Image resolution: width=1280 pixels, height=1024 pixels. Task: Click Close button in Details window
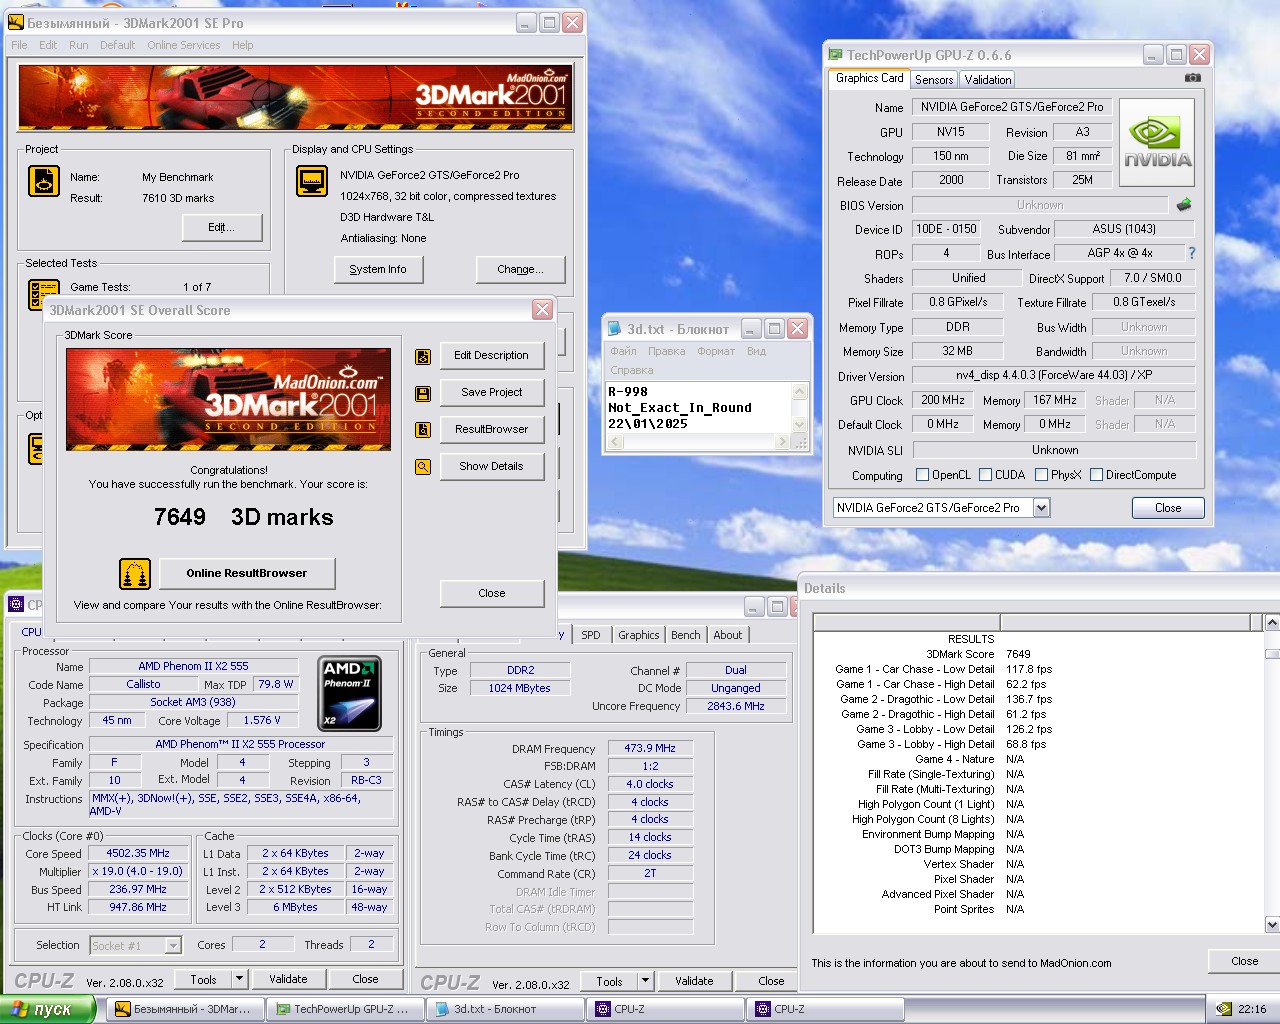point(1244,961)
